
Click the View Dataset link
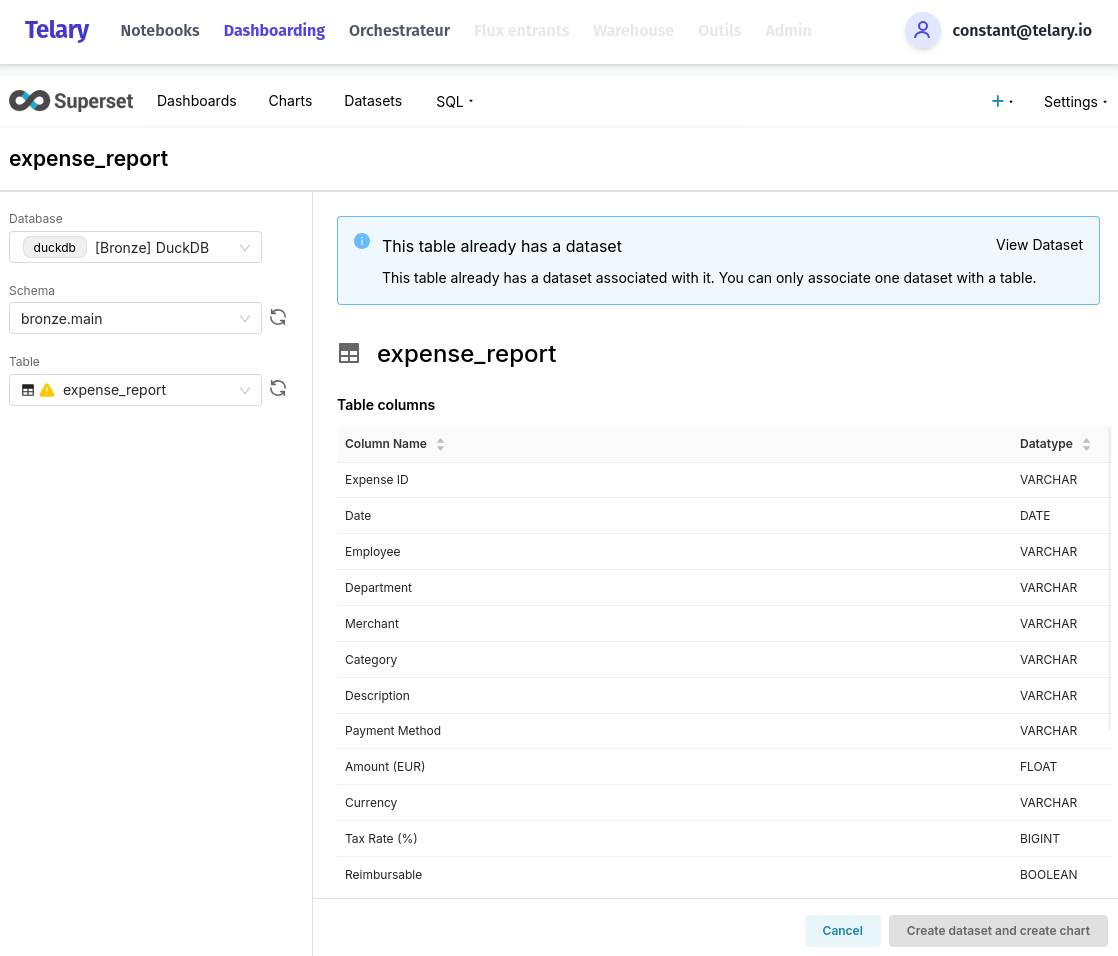1039,245
